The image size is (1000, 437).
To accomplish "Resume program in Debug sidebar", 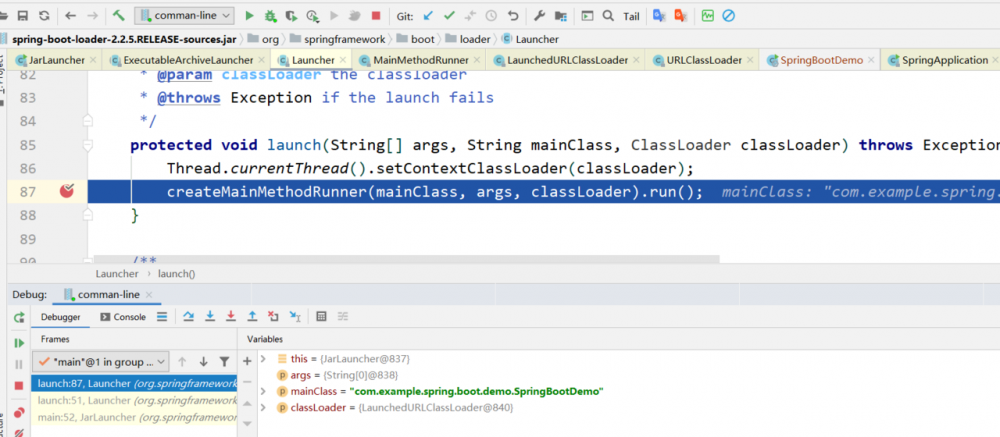I will [x=19, y=343].
